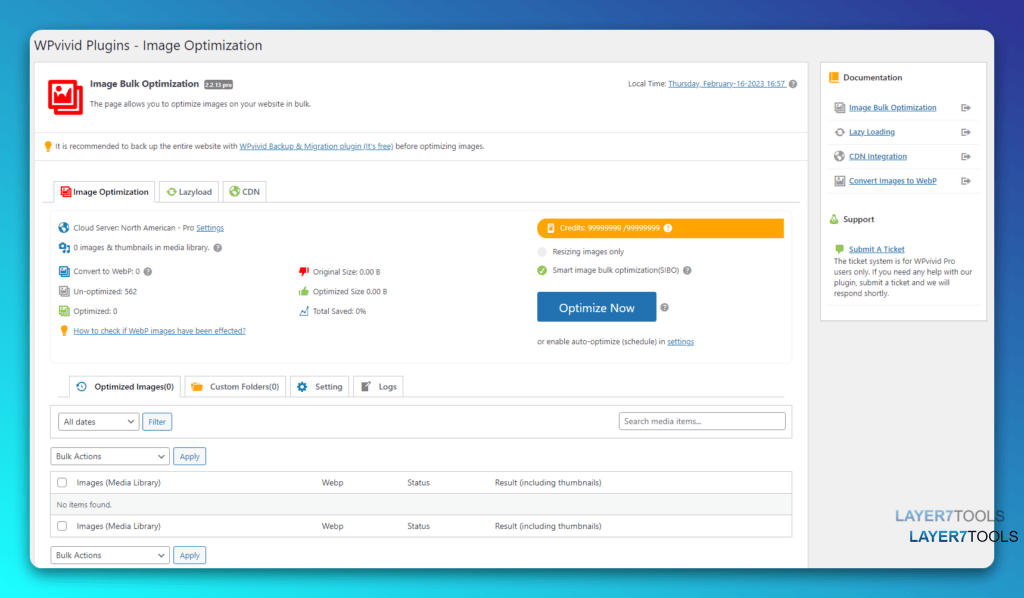Viewport: 1024px width, 598px height.
Task: Click the lightbulb icon beside WebP check link
Action: click(x=64, y=331)
